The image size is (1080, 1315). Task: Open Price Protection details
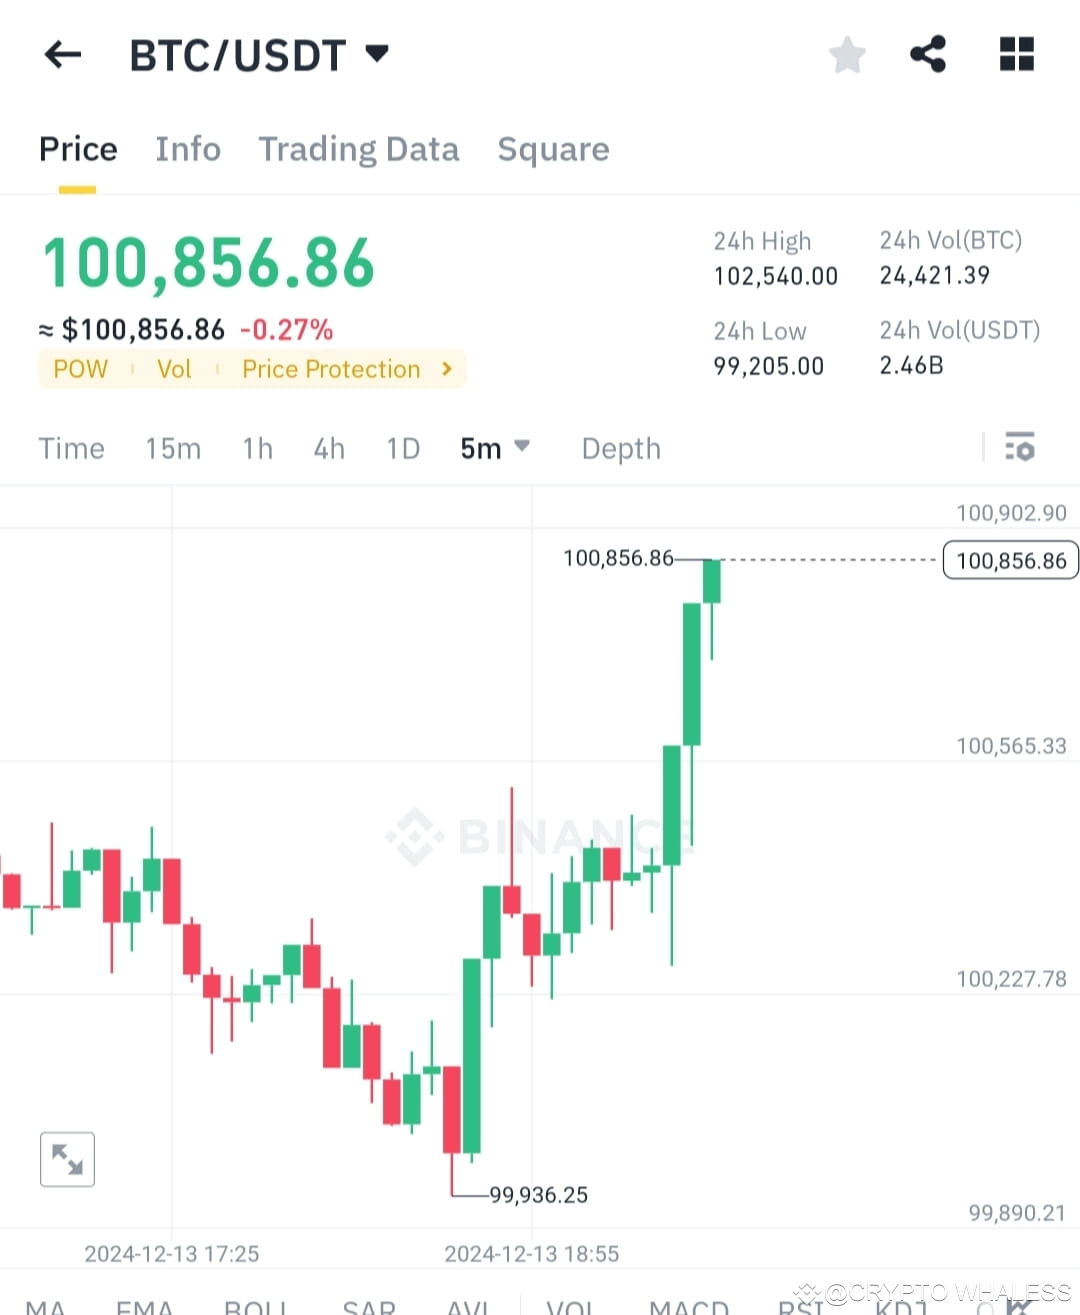343,369
